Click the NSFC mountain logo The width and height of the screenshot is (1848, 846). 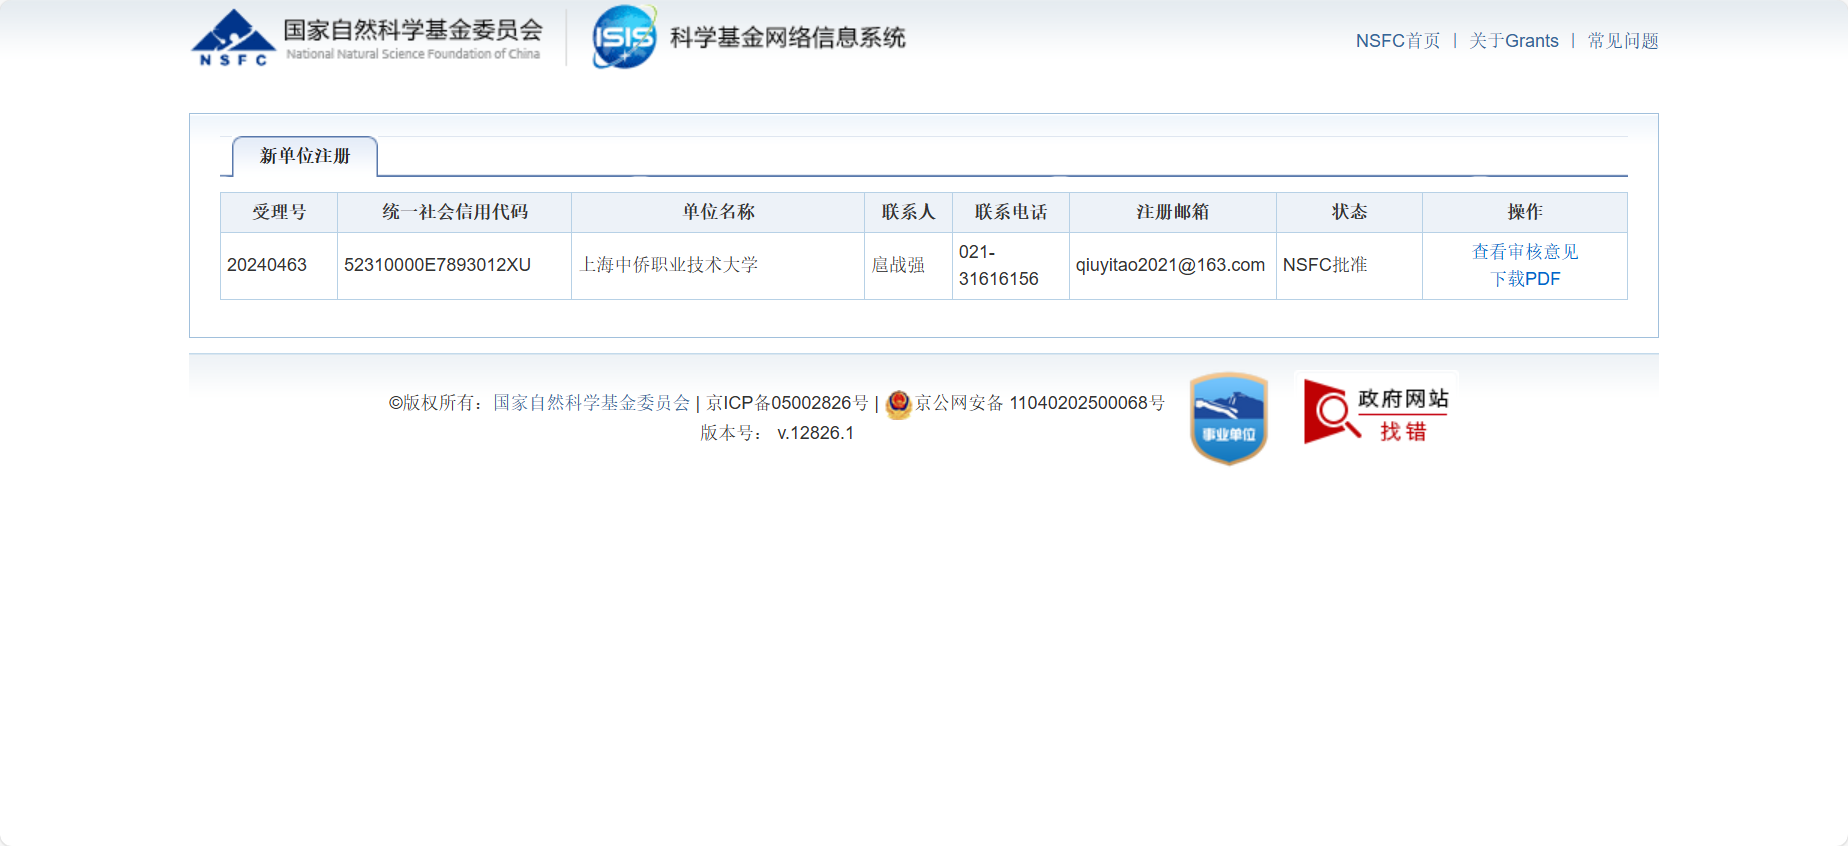(x=233, y=38)
